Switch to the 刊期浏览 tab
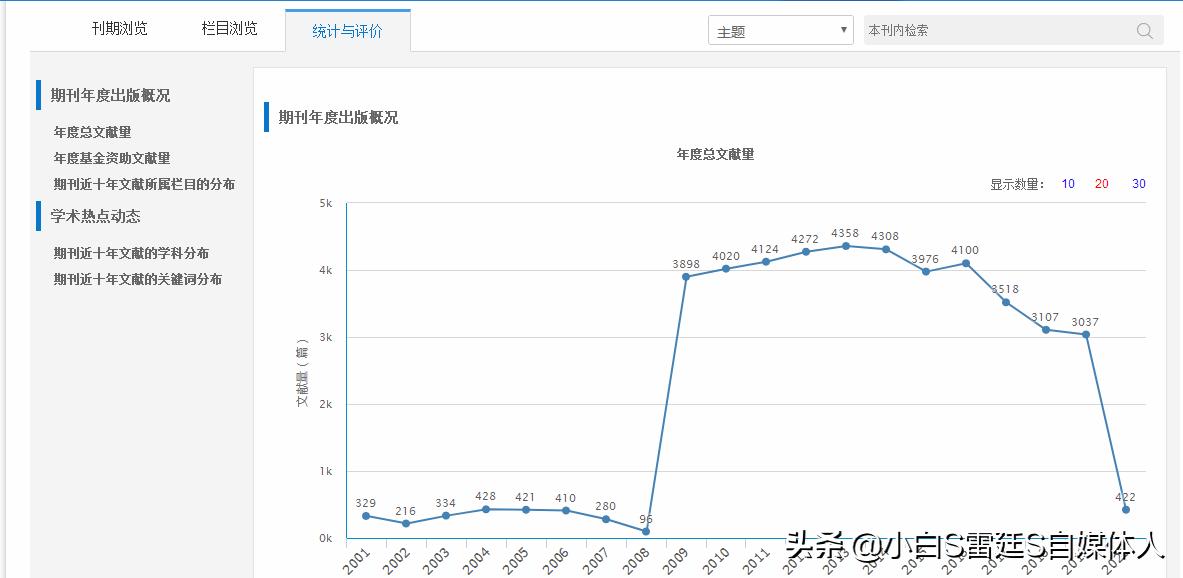The height and width of the screenshot is (578, 1183). [x=118, y=28]
